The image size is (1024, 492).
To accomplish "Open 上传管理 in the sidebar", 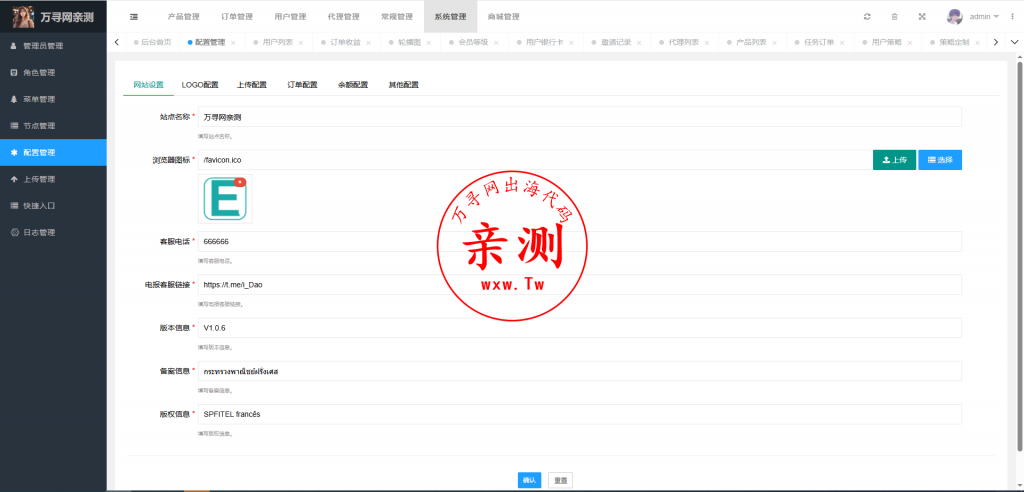I will pyautogui.click(x=53, y=179).
